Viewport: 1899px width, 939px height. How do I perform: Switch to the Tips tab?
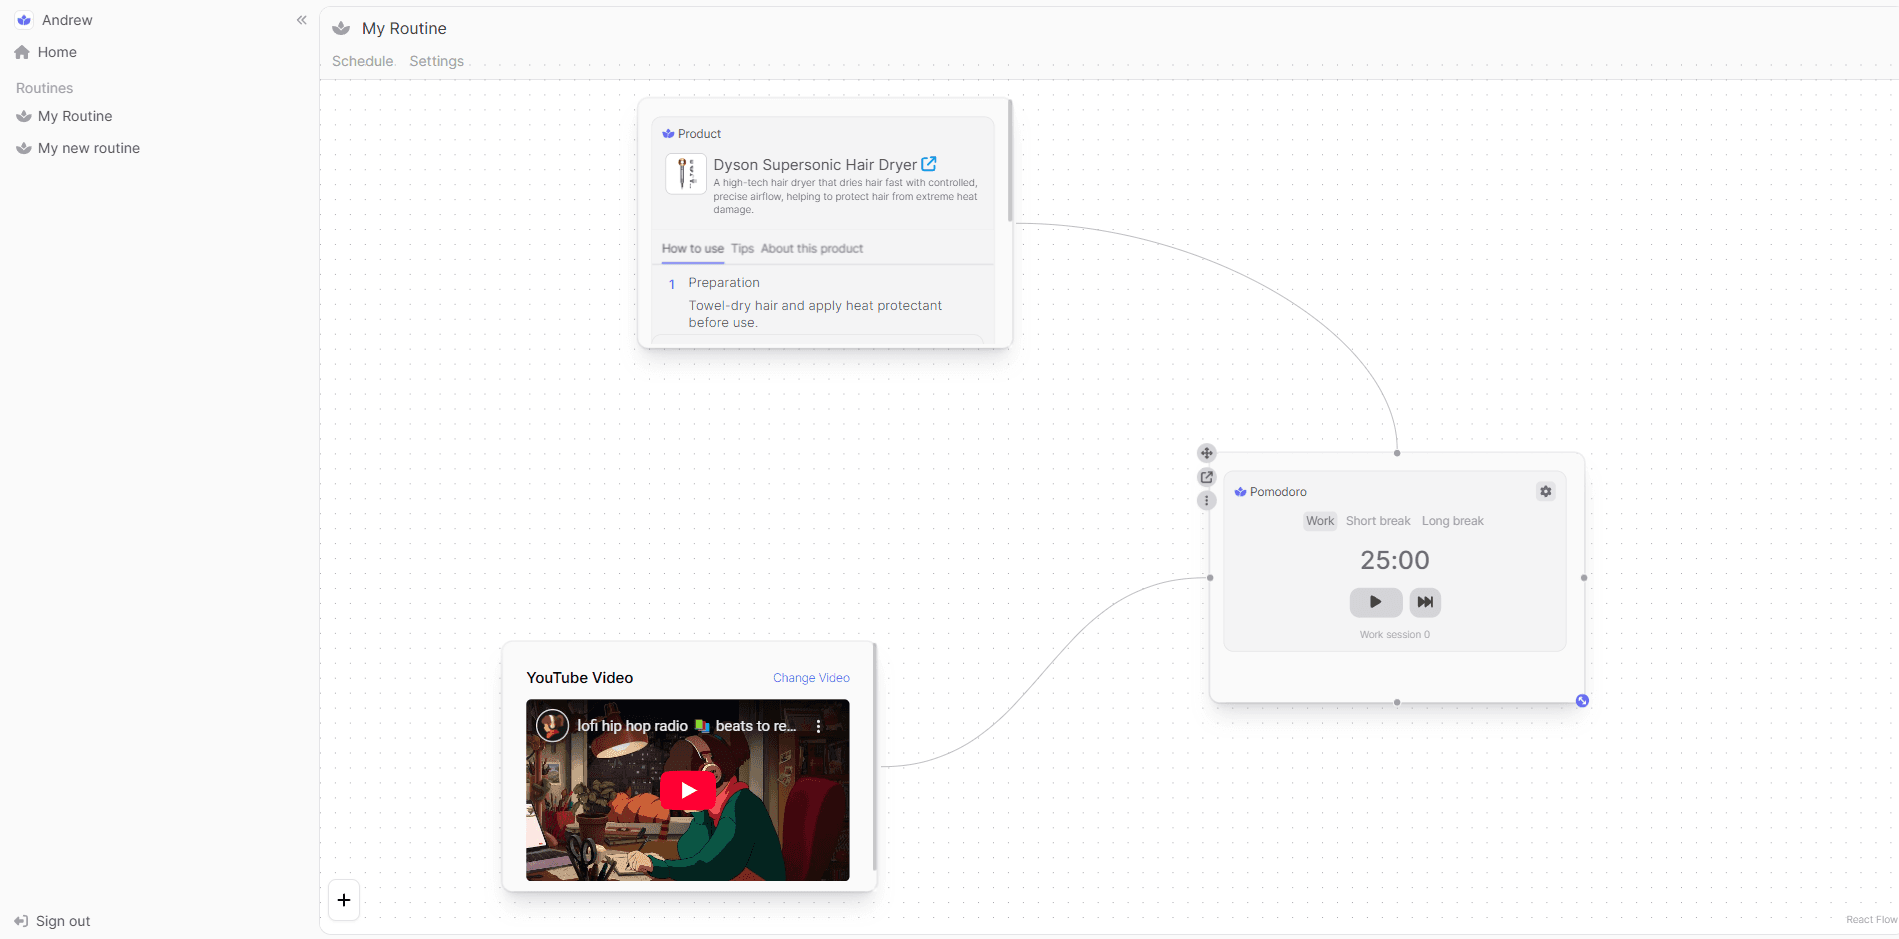742,249
